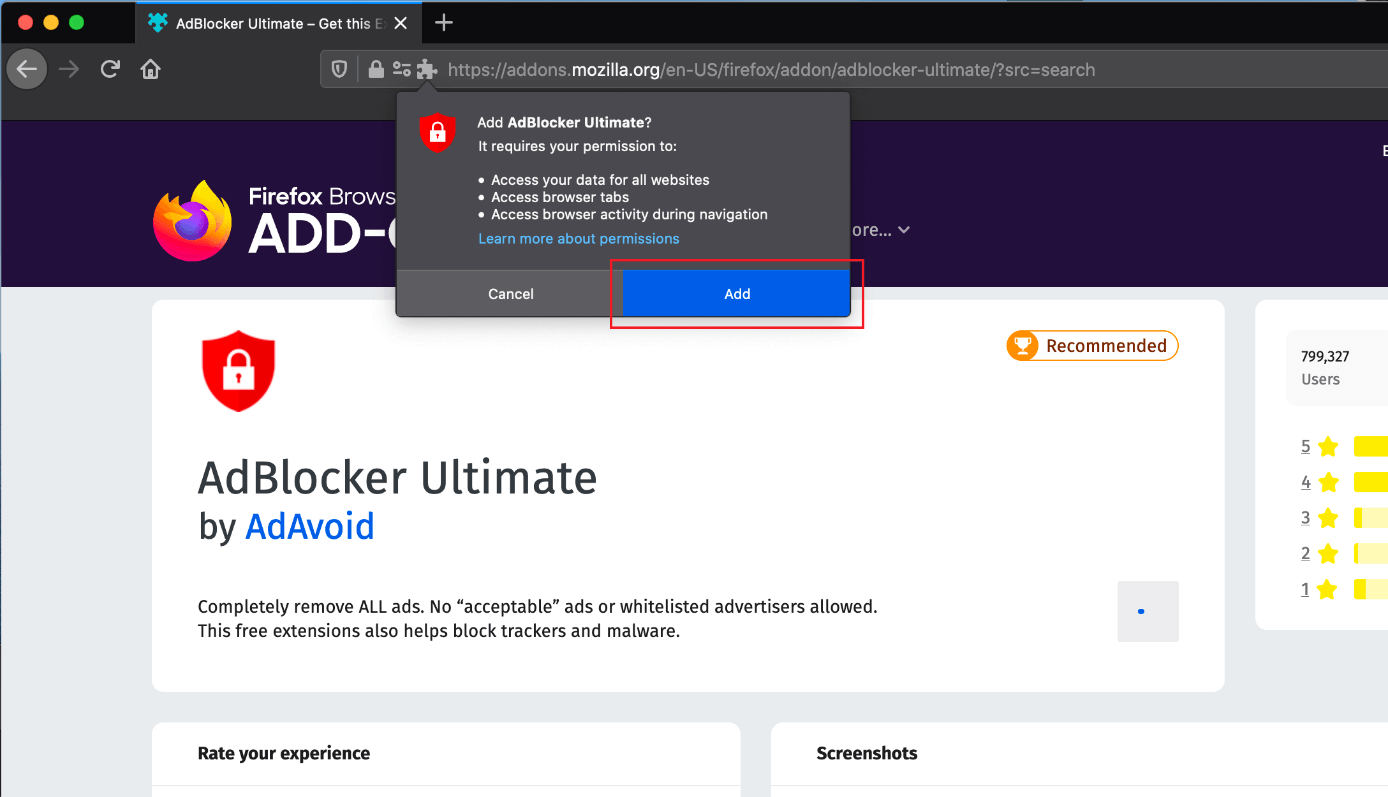
Task: Click the forward navigation arrow
Action: [69, 69]
